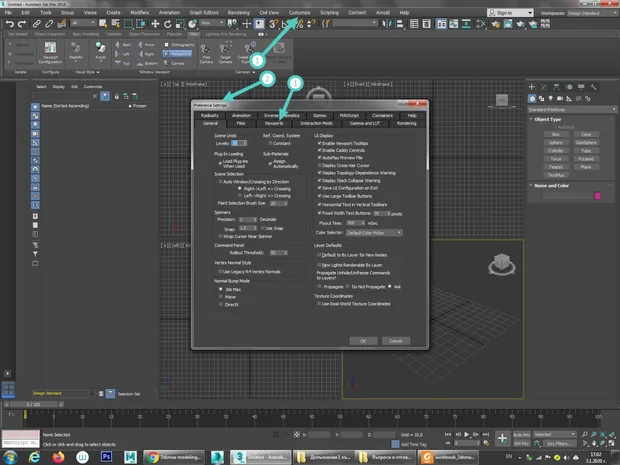Enable Display Cross Hair Cursor checkbox

tap(318, 165)
